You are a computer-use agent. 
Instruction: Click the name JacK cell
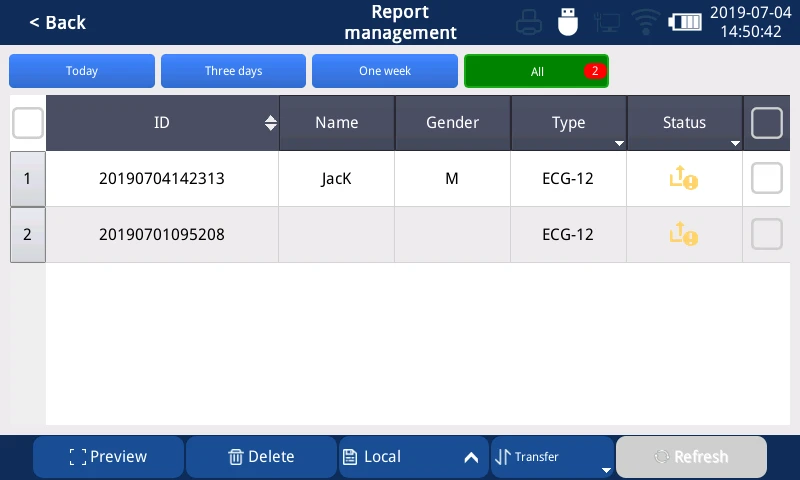336,179
